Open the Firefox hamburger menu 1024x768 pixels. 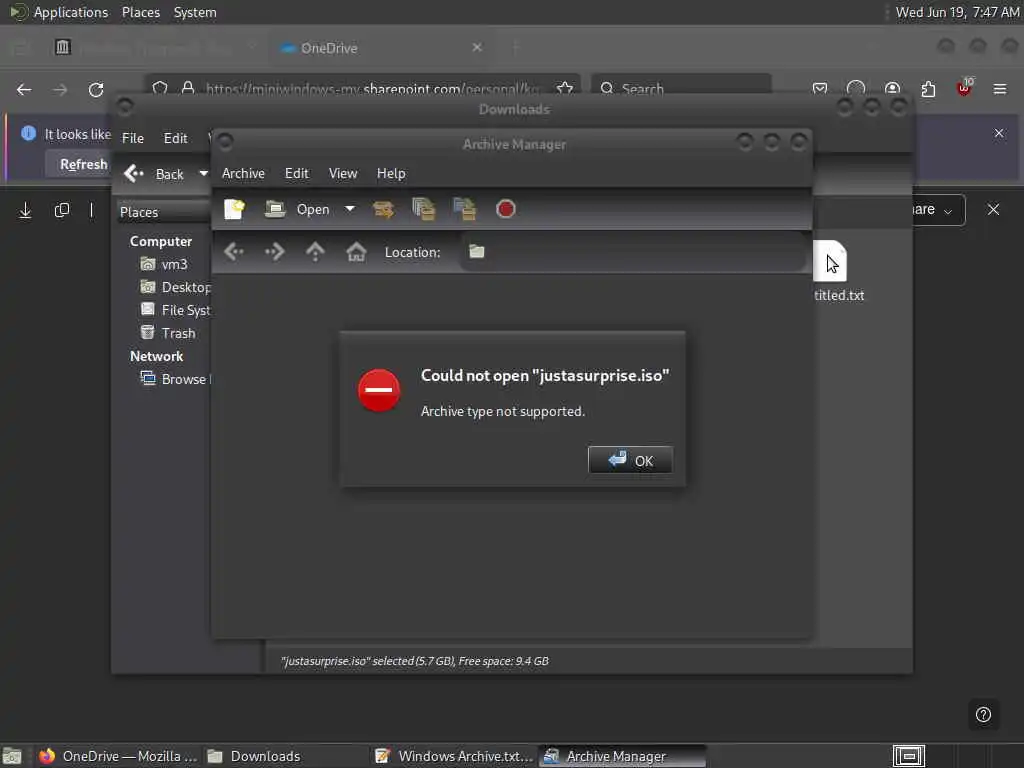(1000, 89)
